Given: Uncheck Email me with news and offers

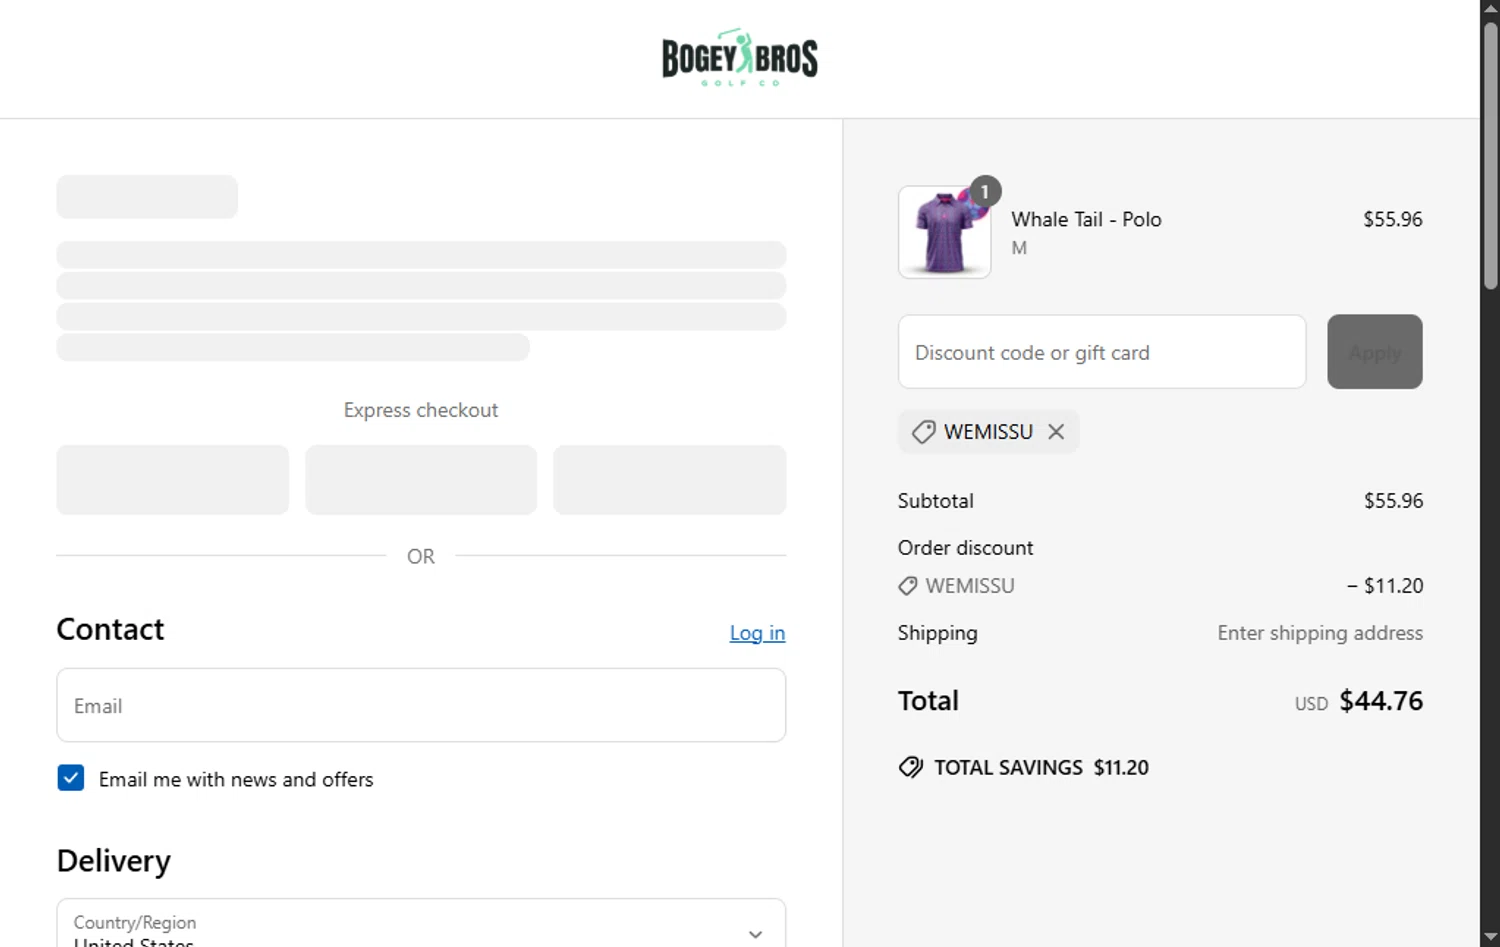Looking at the screenshot, I should coord(71,778).
